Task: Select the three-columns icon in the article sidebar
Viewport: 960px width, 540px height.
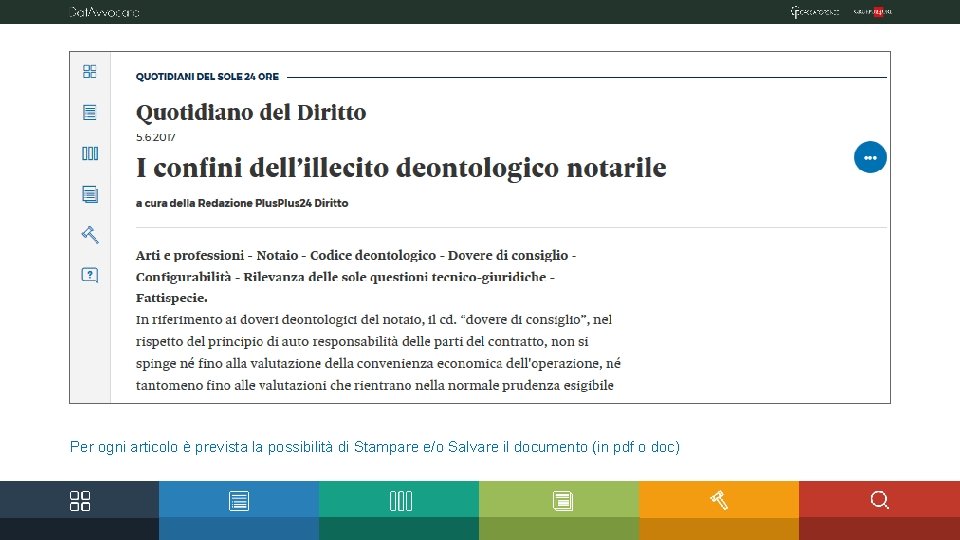Action: (89, 153)
